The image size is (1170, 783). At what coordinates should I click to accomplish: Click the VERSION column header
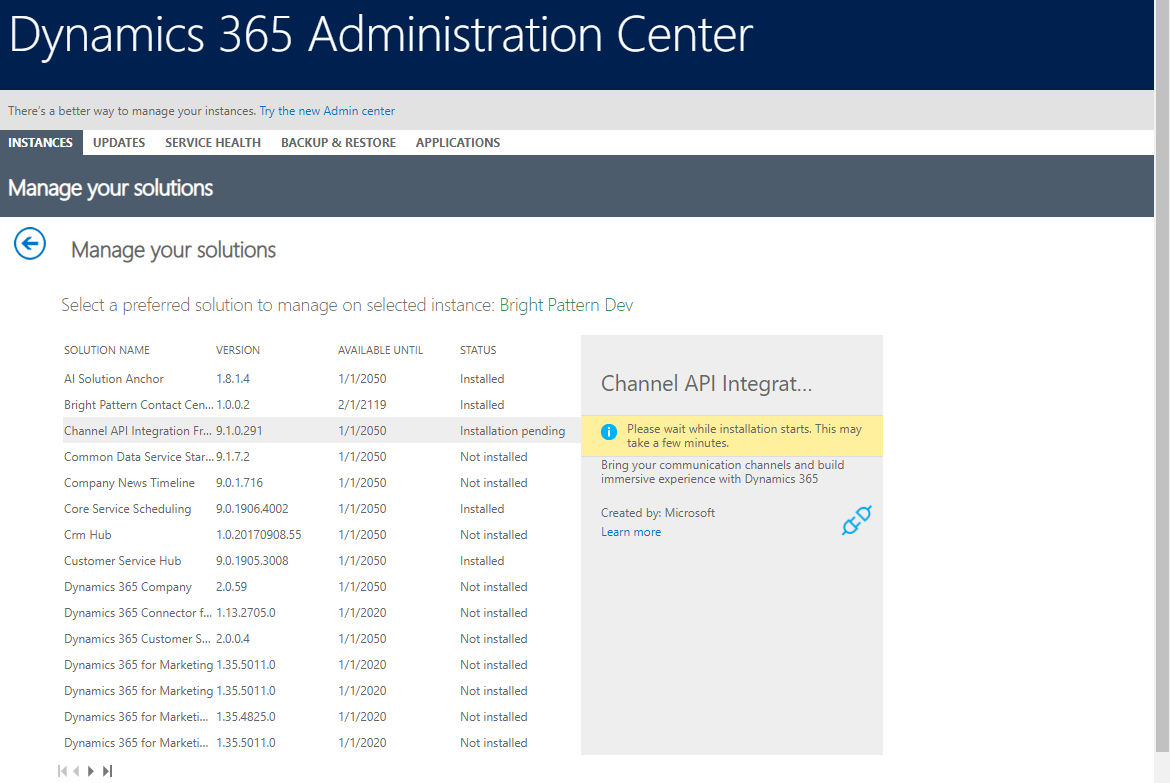pos(238,350)
